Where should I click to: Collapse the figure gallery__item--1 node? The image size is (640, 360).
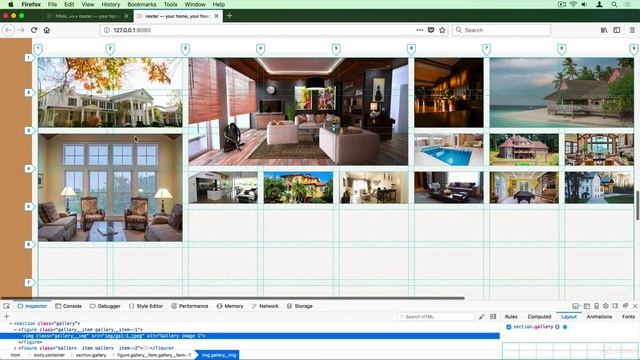[16, 329]
